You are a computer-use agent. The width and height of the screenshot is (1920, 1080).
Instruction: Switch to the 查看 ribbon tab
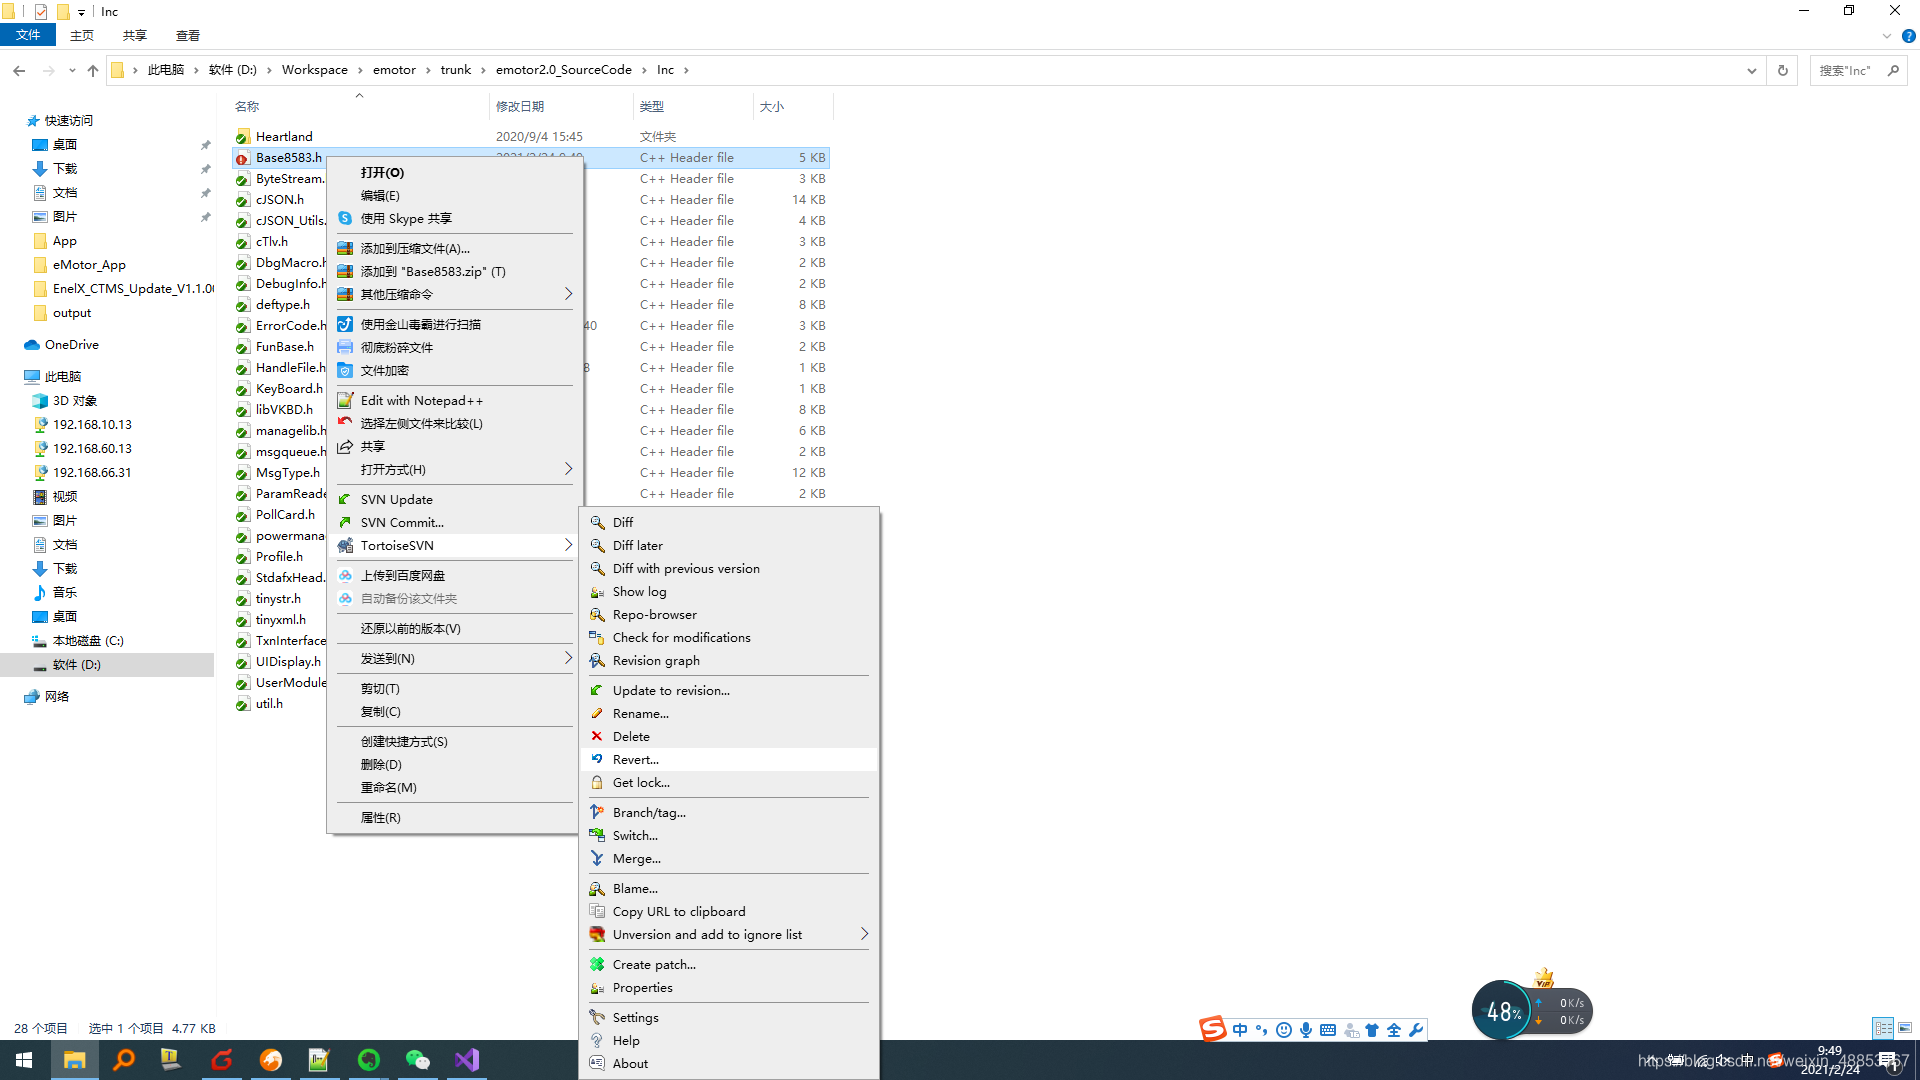187,35
